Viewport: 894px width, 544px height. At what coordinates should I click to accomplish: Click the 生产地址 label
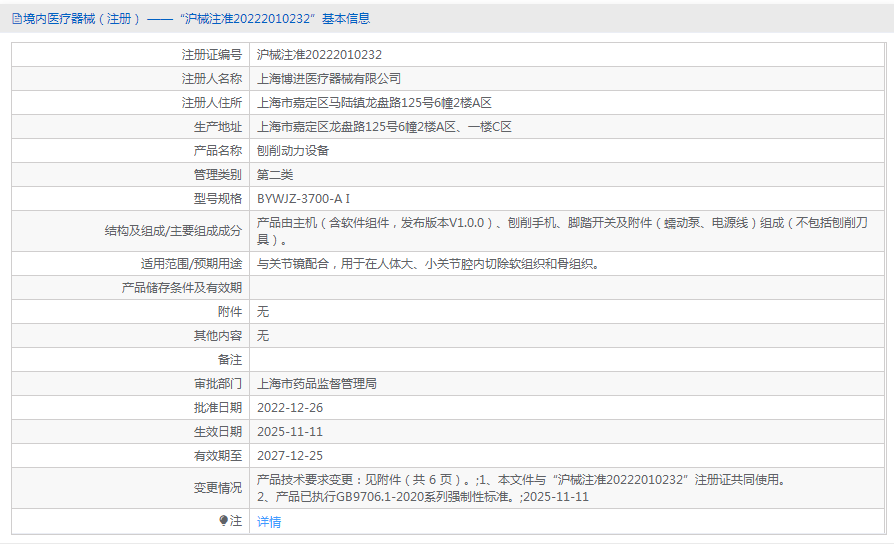point(218,127)
